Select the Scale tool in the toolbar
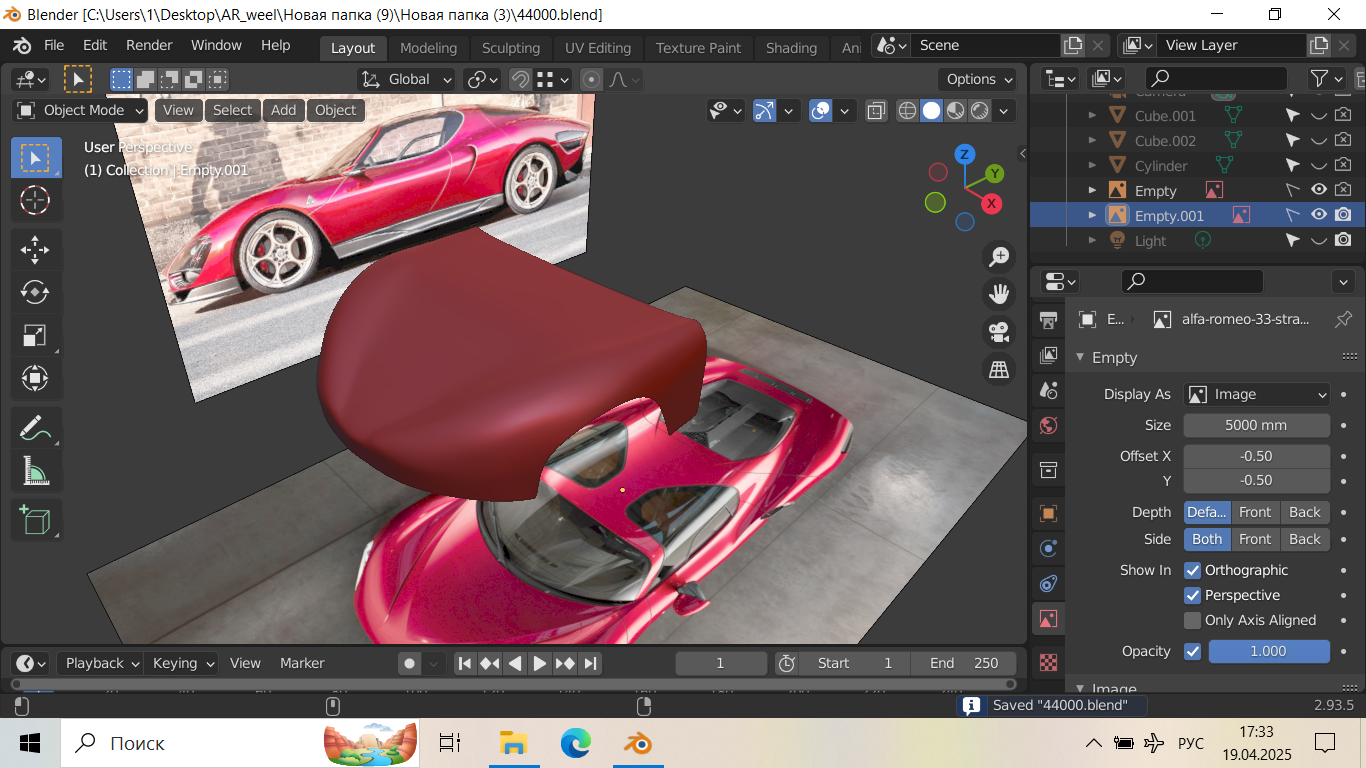This screenshot has width=1366, height=768. pyautogui.click(x=35, y=335)
